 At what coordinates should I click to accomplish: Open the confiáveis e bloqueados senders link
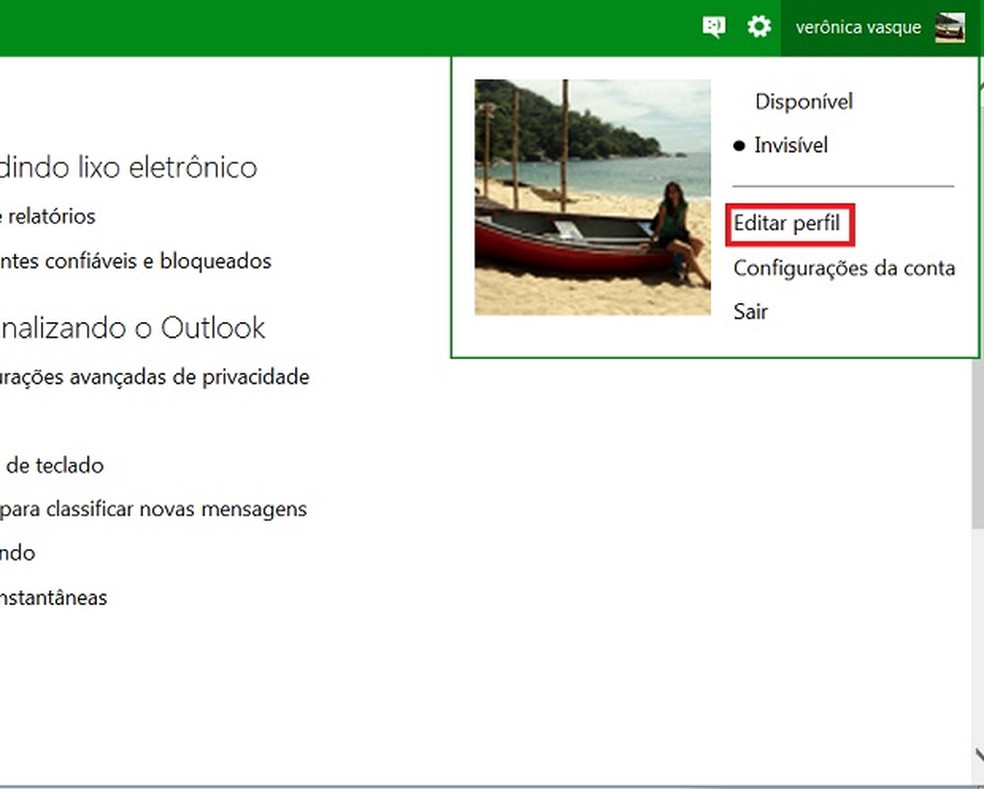(x=135, y=261)
